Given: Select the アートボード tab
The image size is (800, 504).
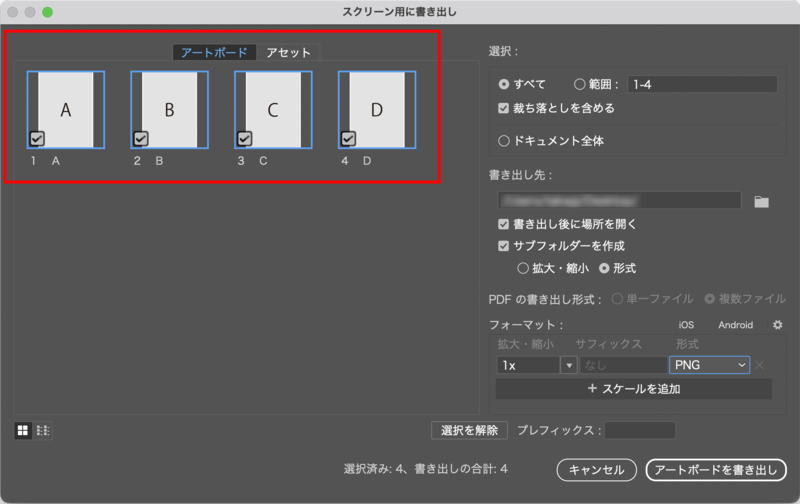Looking at the screenshot, I should 214,53.
